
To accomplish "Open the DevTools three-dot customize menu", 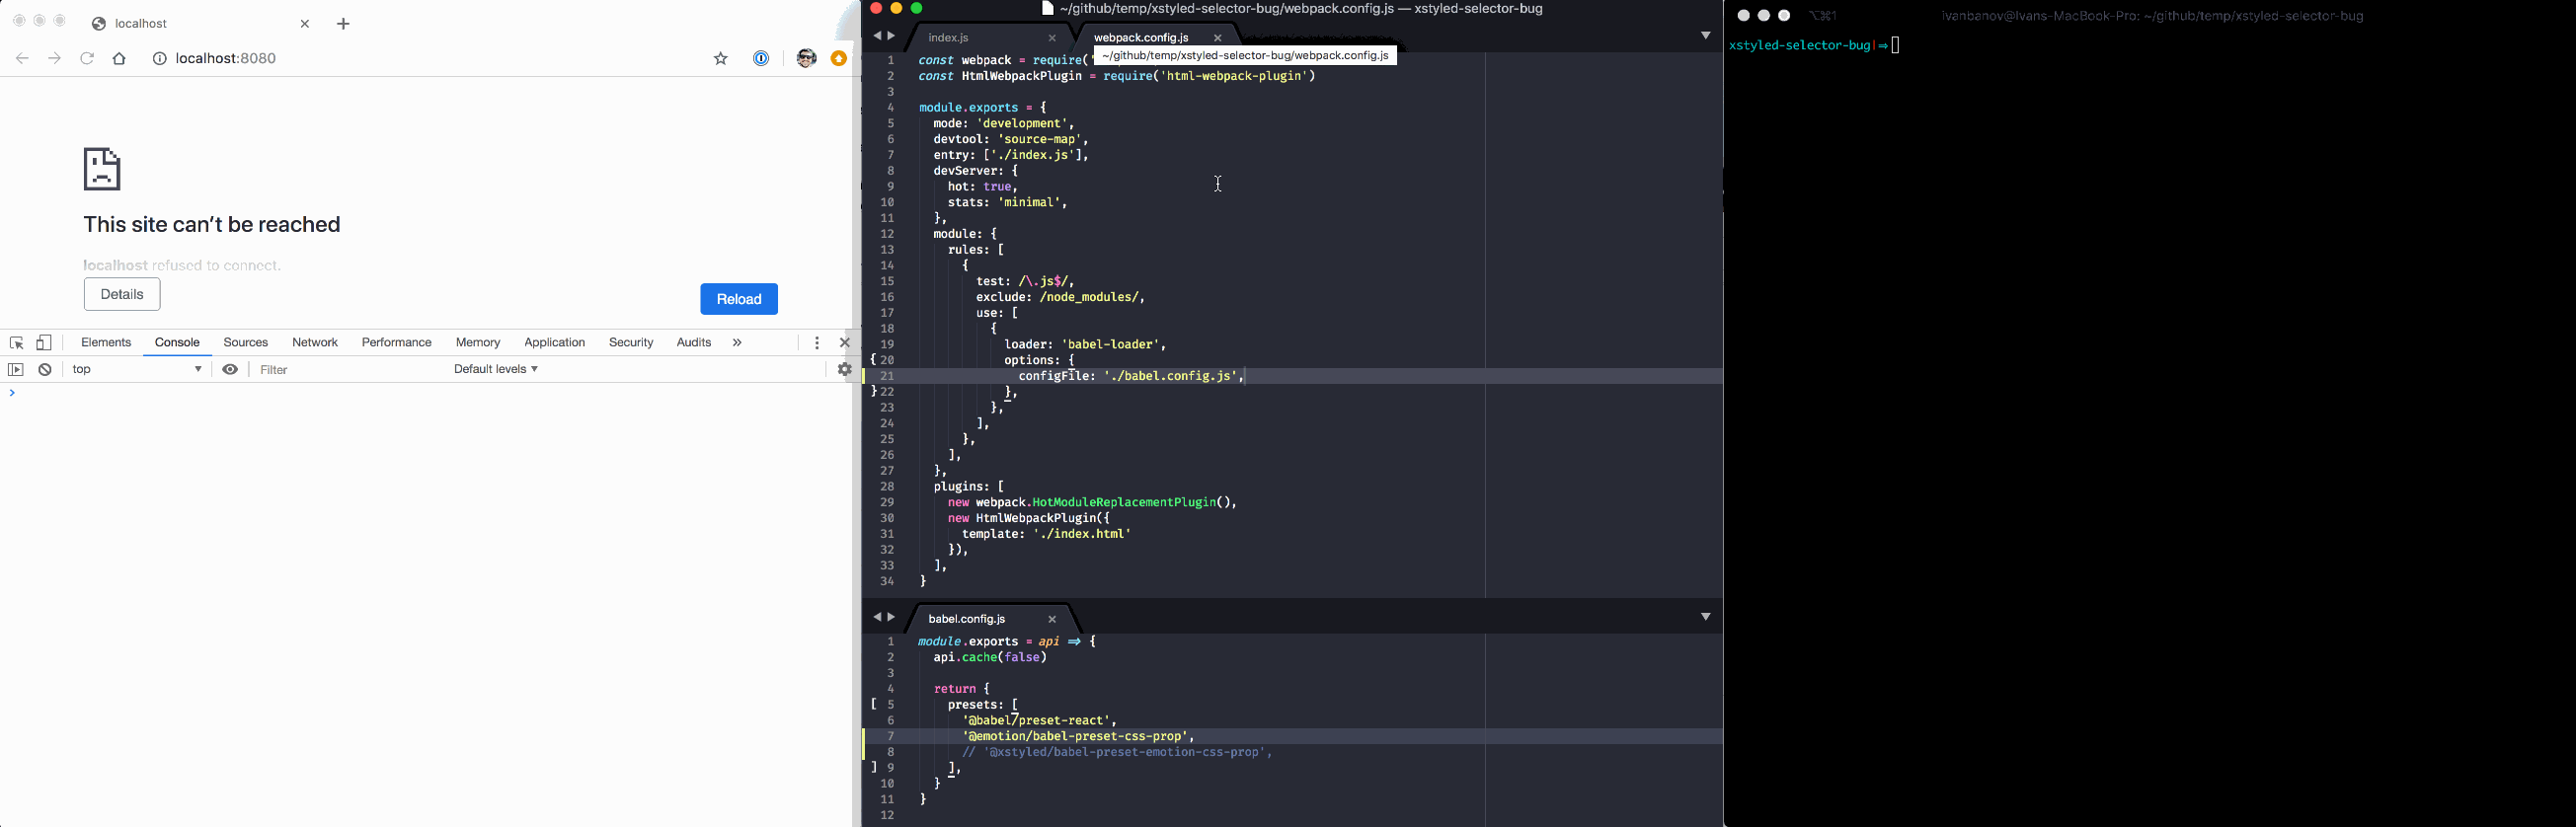I will coord(817,343).
